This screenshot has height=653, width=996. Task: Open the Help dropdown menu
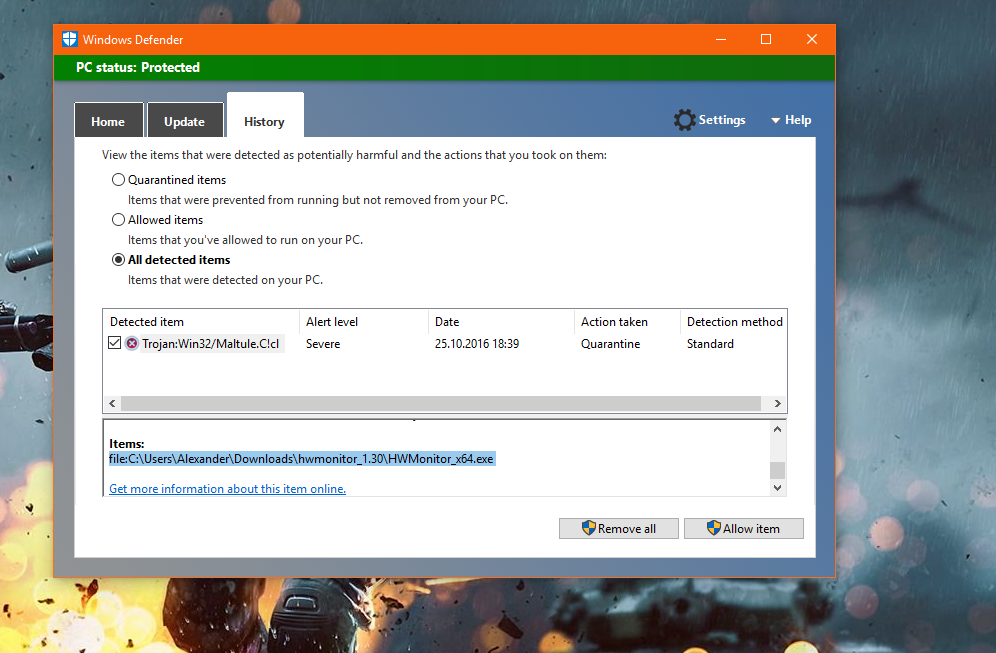791,120
